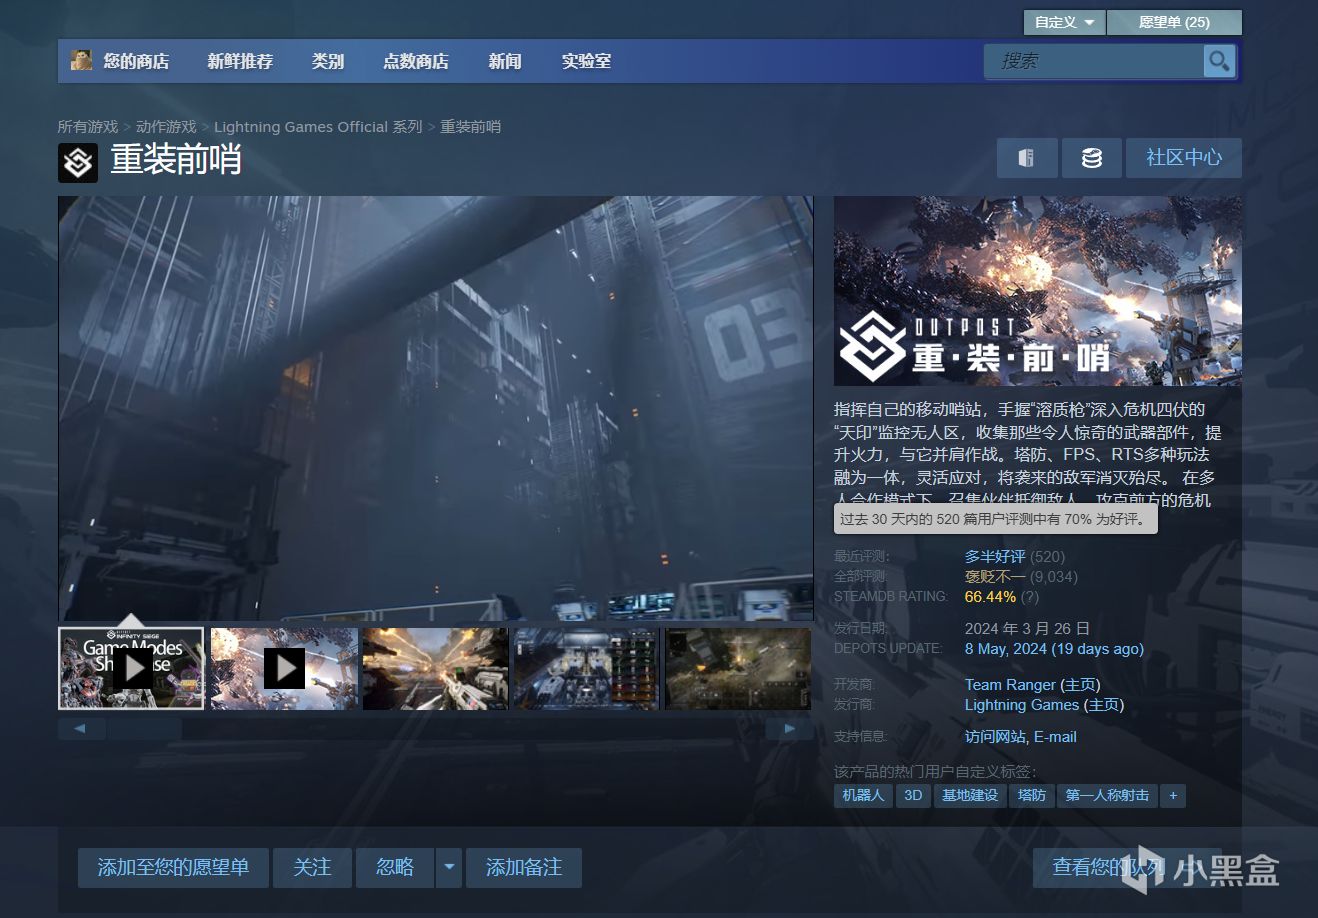The width and height of the screenshot is (1318, 918).
Task: Select the top-down battlefield screenshot thumbnail
Action: click(x=738, y=668)
